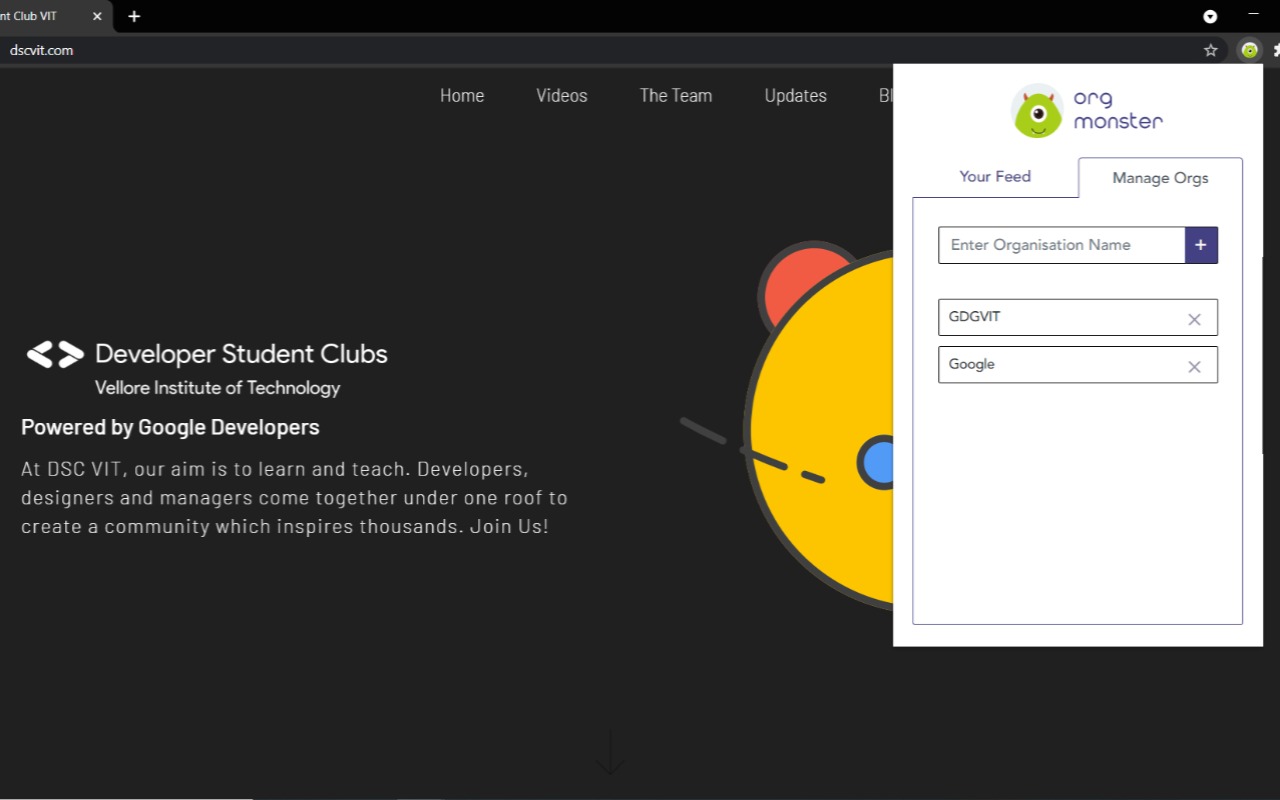Click the 'Vellore Institute of Technology' text
Screen dimensions: 1280x800
pyautogui.click(x=217, y=388)
